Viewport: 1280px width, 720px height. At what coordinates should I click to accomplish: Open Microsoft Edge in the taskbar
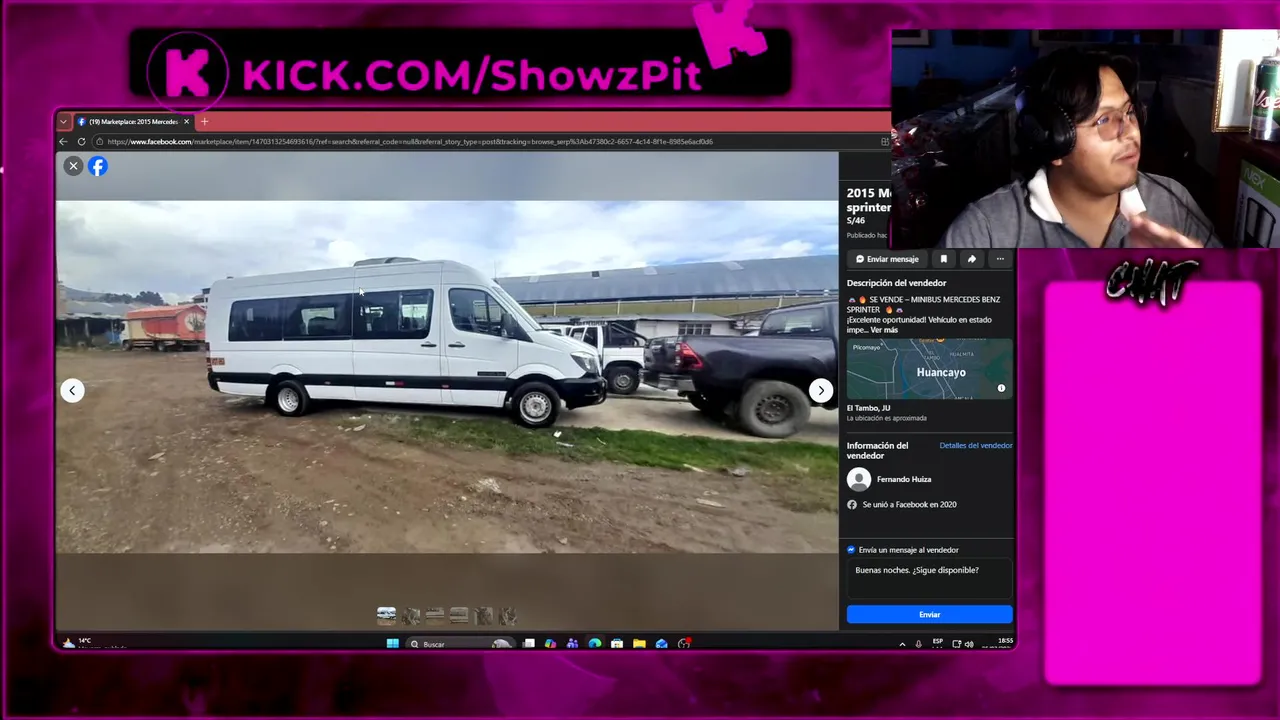pos(594,644)
